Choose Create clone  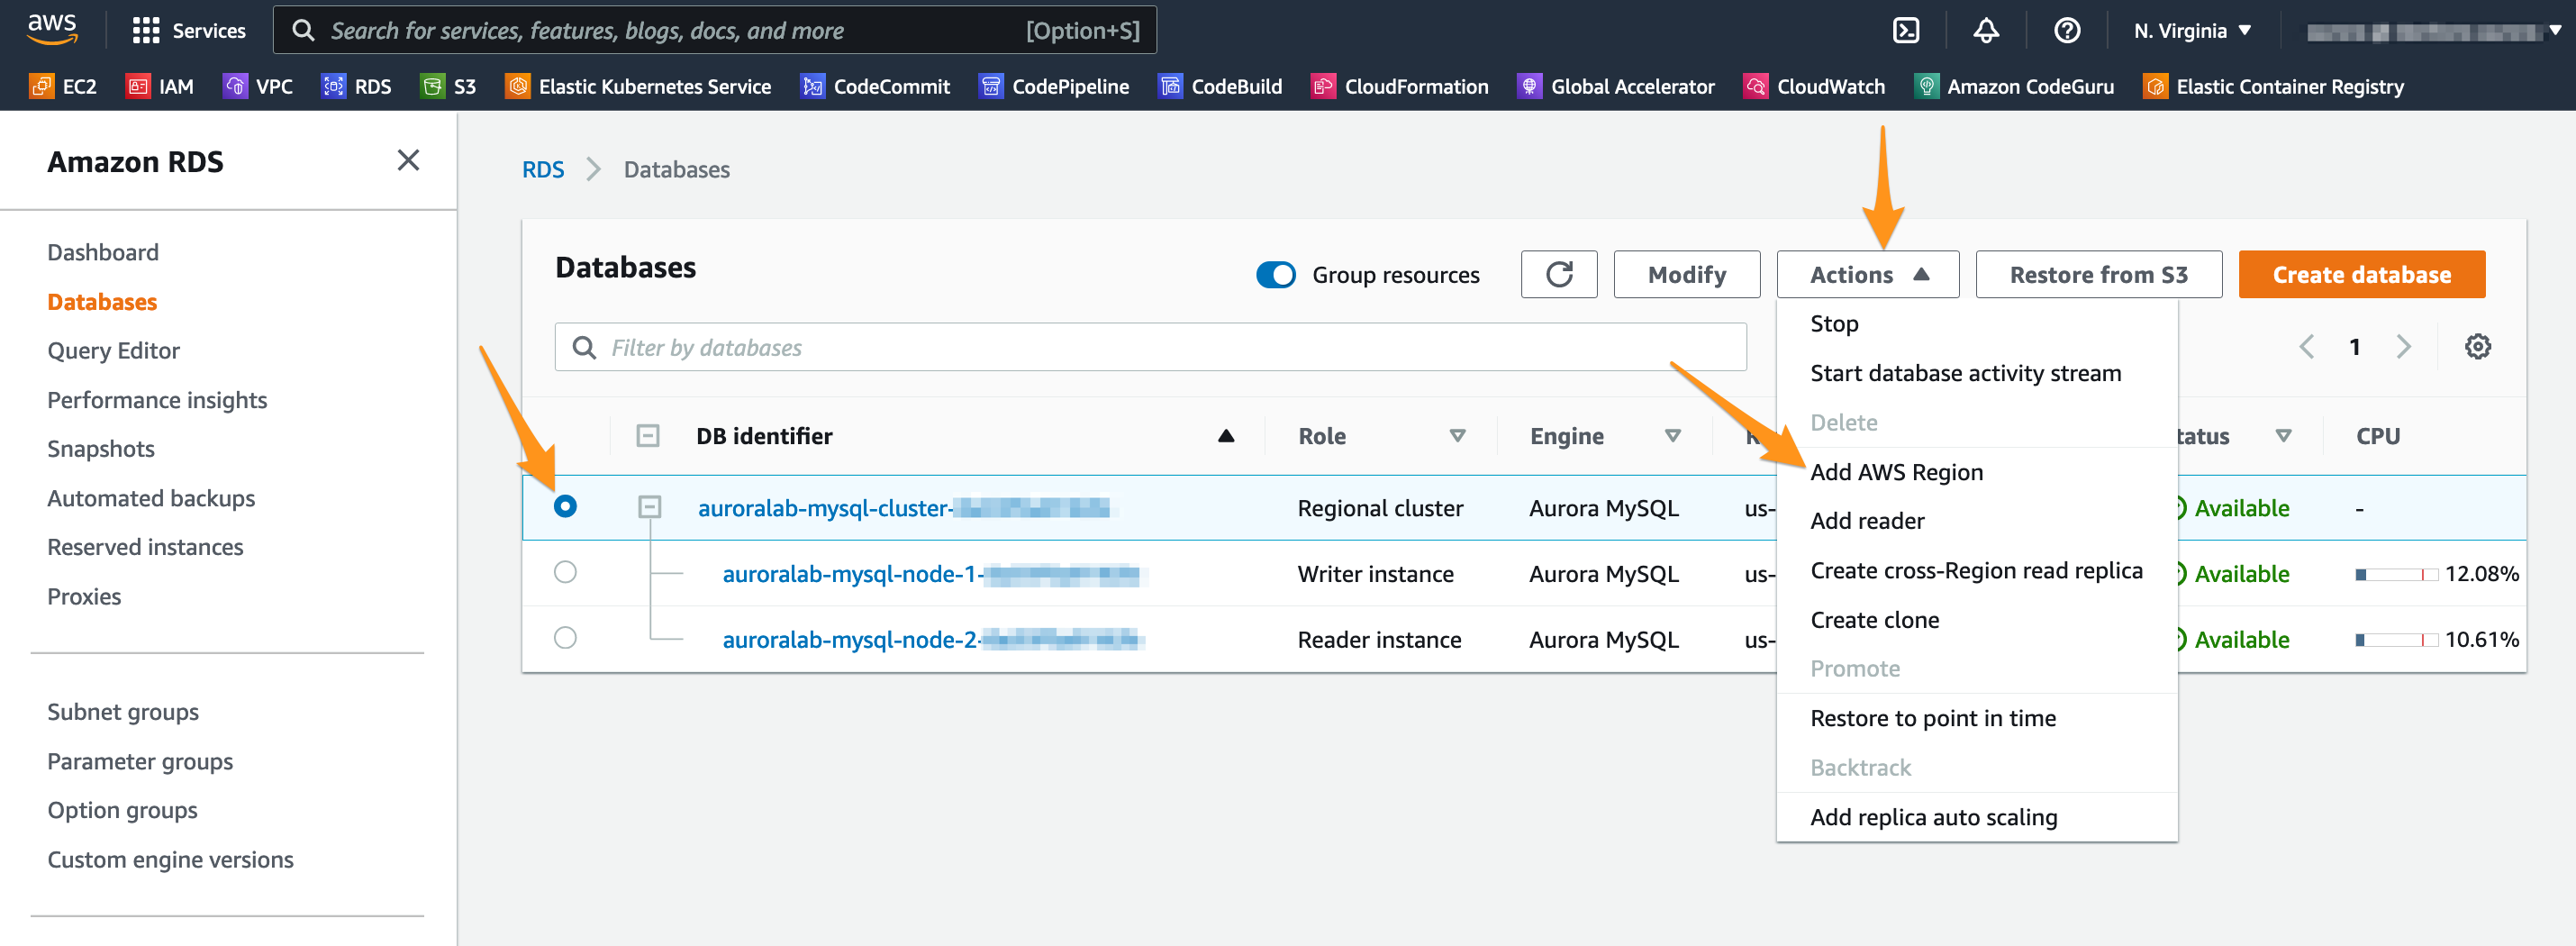click(x=1977, y=620)
